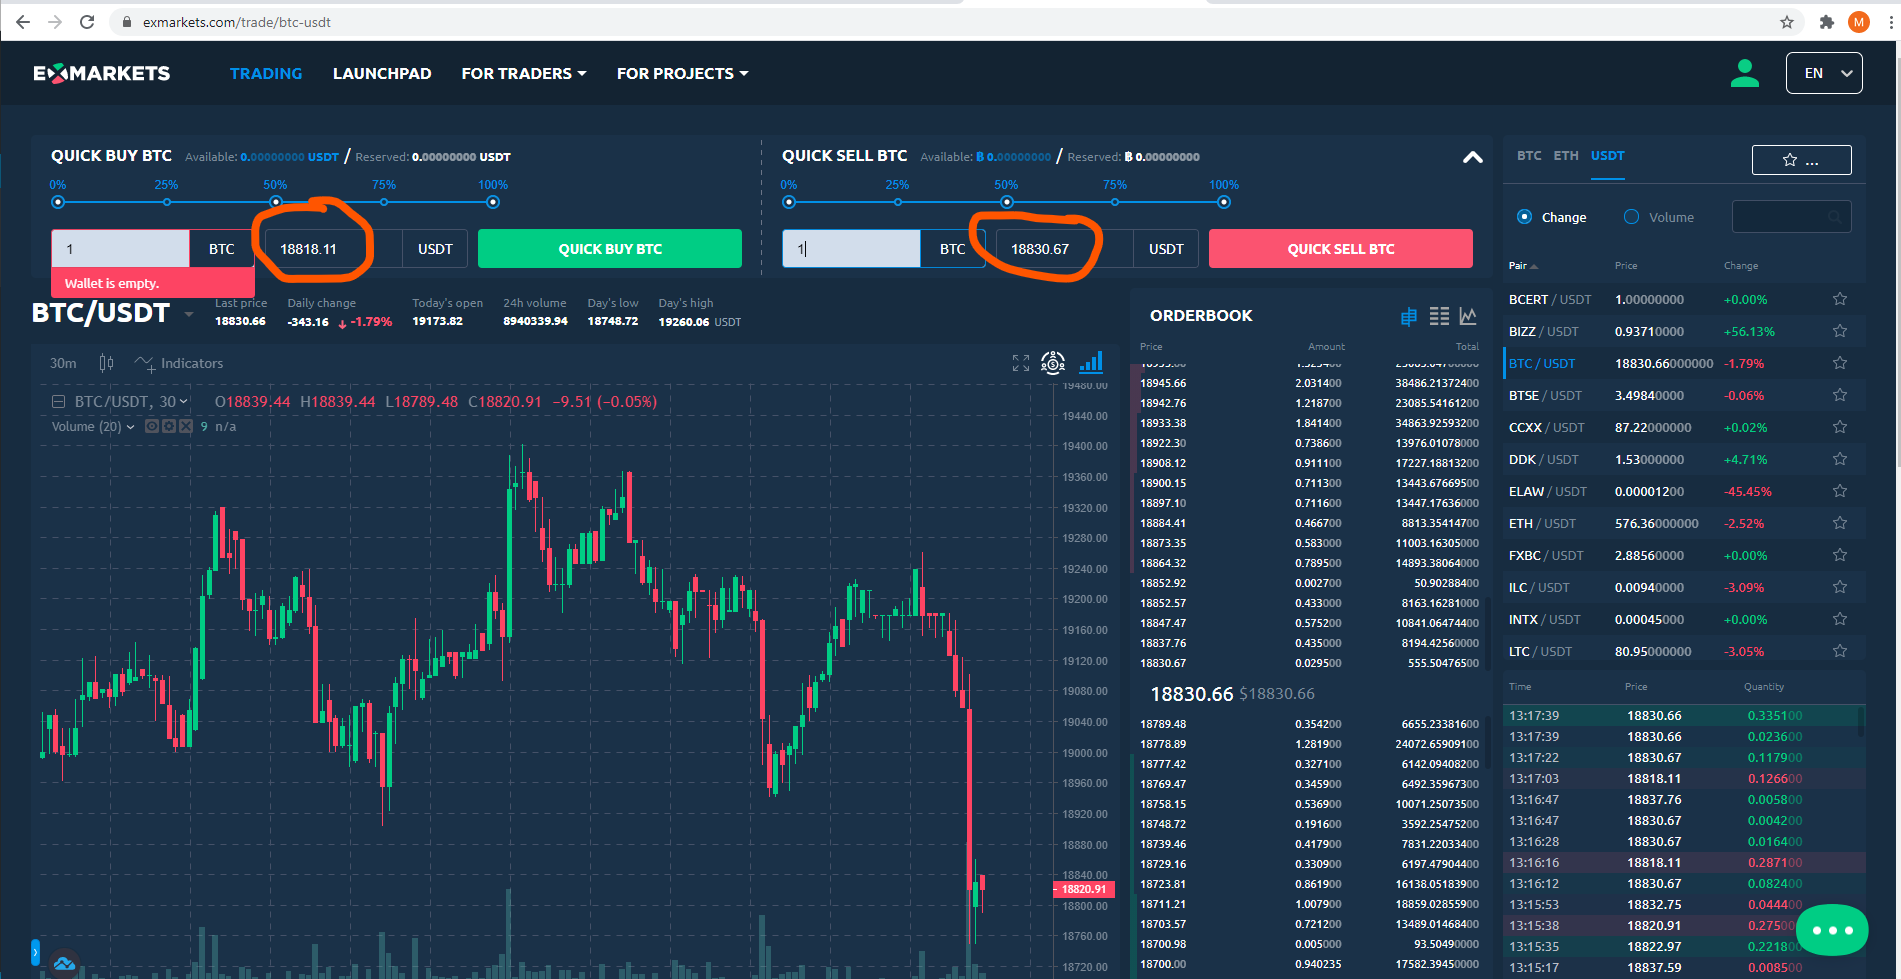Screen dimensions: 1901x979
Task: Favorite the BCERT / USDT pair
Action: click(1839, 299)
